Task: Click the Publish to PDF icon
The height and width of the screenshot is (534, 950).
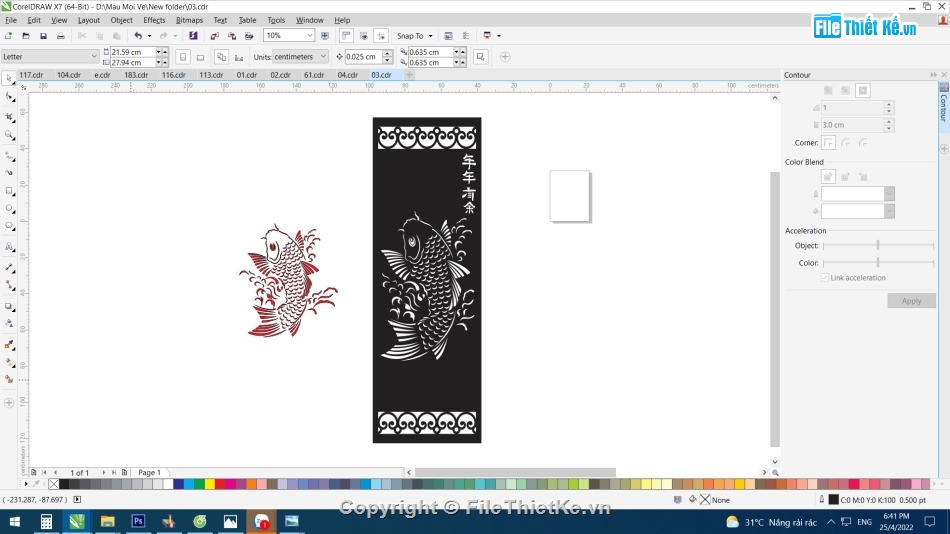Action: (x=249, y=36)
